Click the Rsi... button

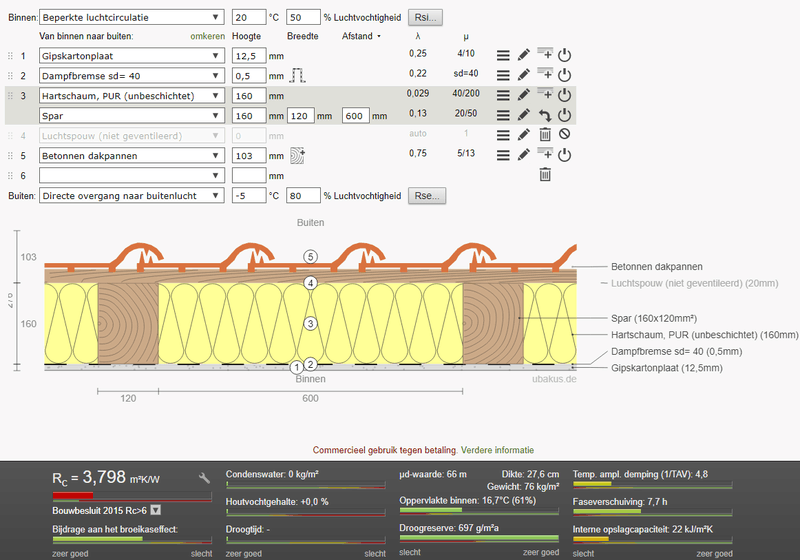[425, 17]
